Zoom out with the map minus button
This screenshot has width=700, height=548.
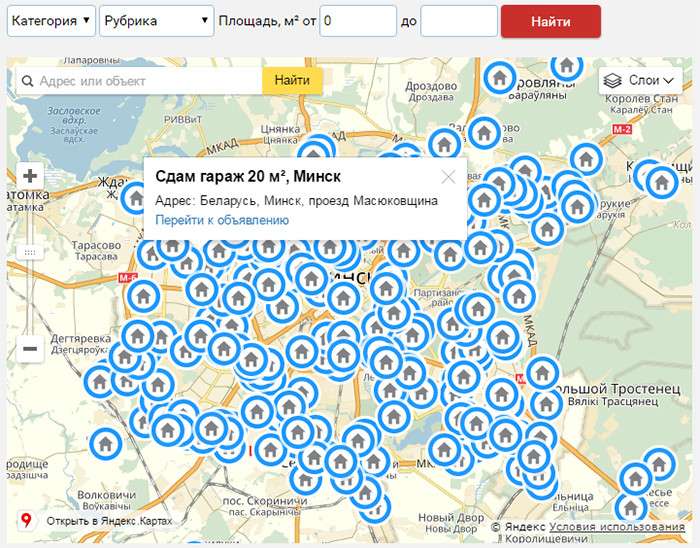pyautogui.click(x=30, y=349)
